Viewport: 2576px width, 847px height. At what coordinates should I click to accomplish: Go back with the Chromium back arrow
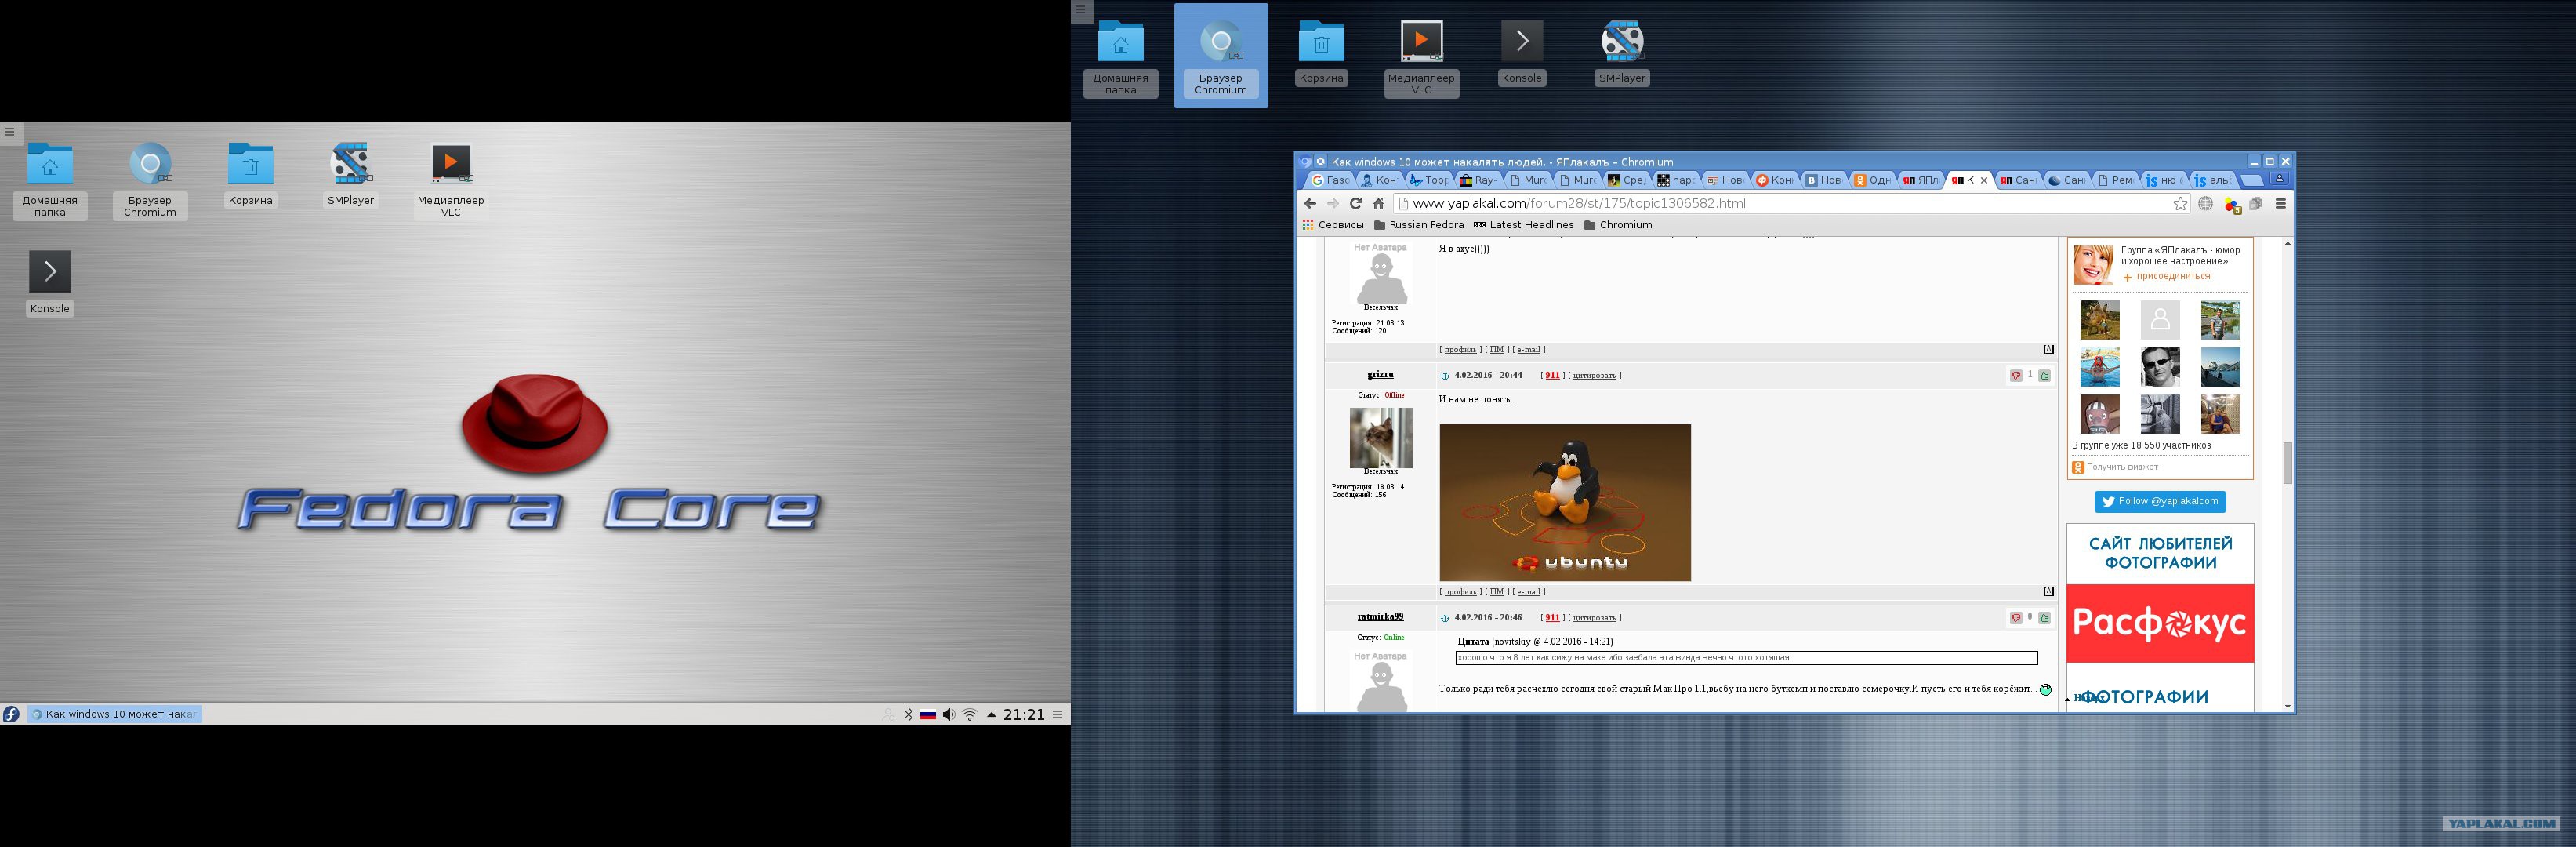[x=1310, y=204]
